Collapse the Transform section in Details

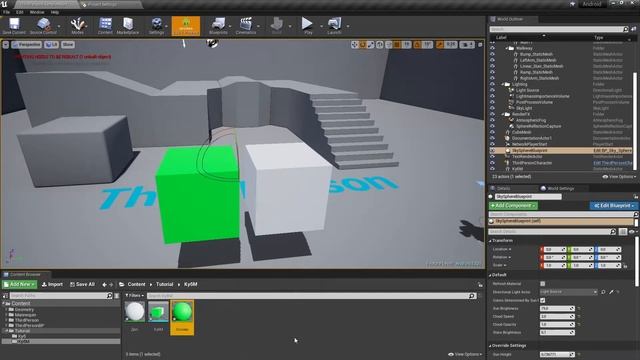point(491,241)
